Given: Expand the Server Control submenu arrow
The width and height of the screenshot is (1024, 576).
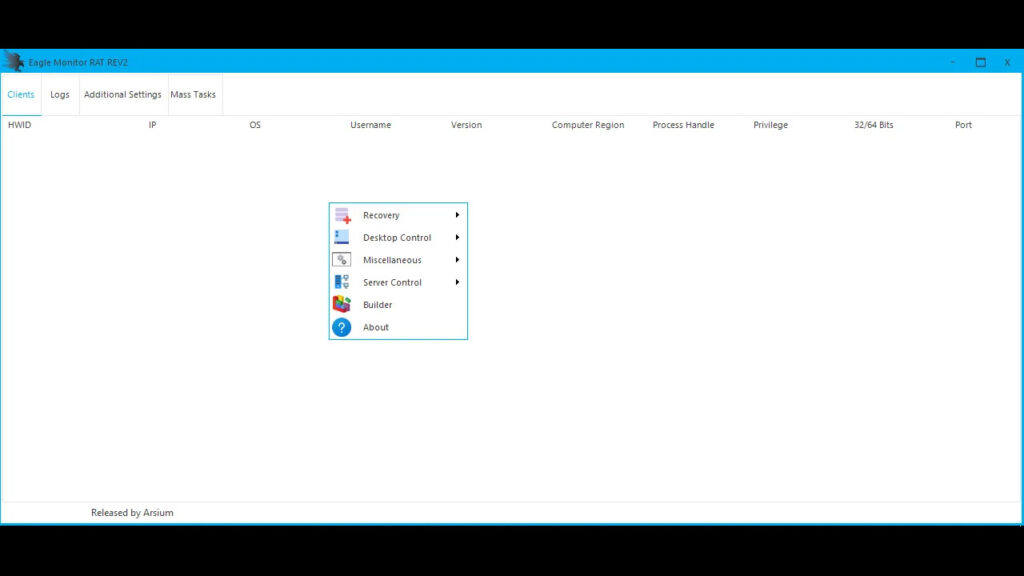Looking at the screenshot, I should (457, 282).
